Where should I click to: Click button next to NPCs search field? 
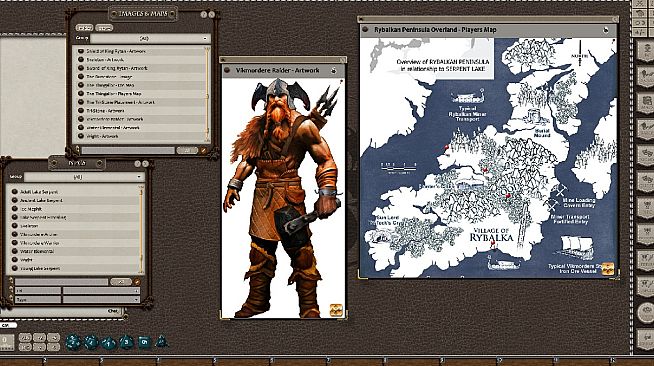click(121, 282)
